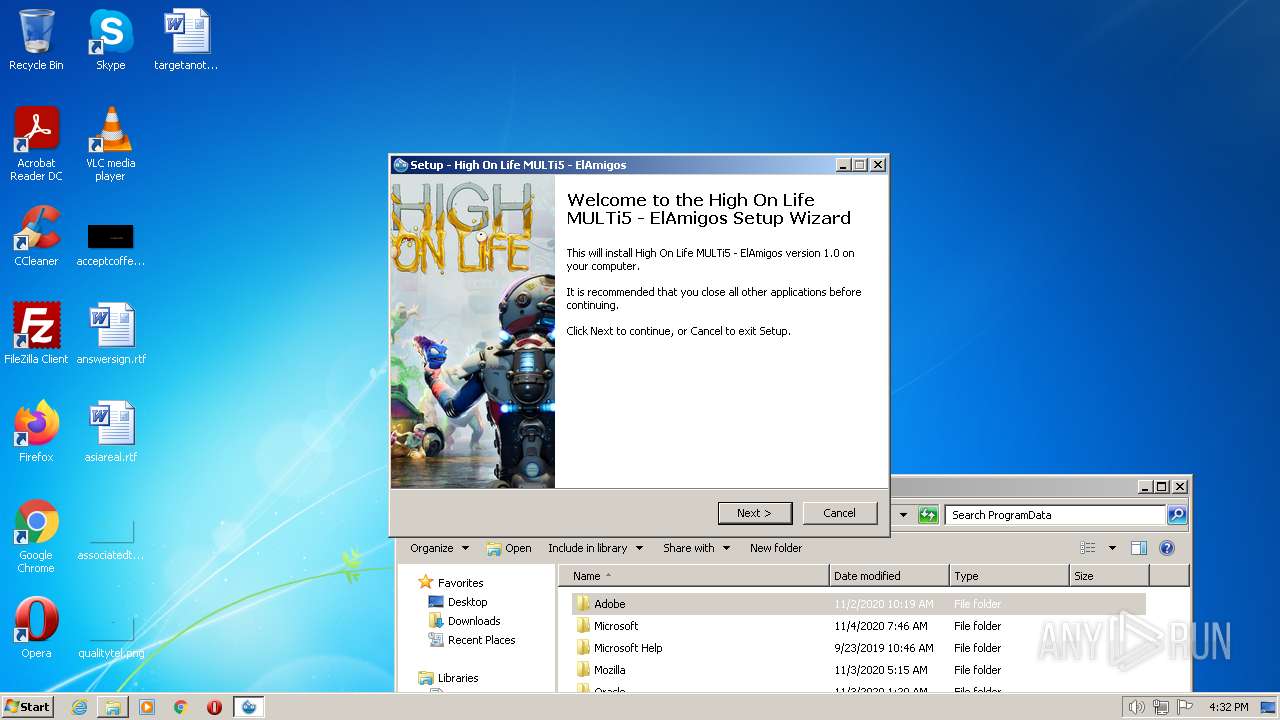Select asiareal.rtf on desktop
Screen dimensions: 1280x720
(x=111, y=431)
